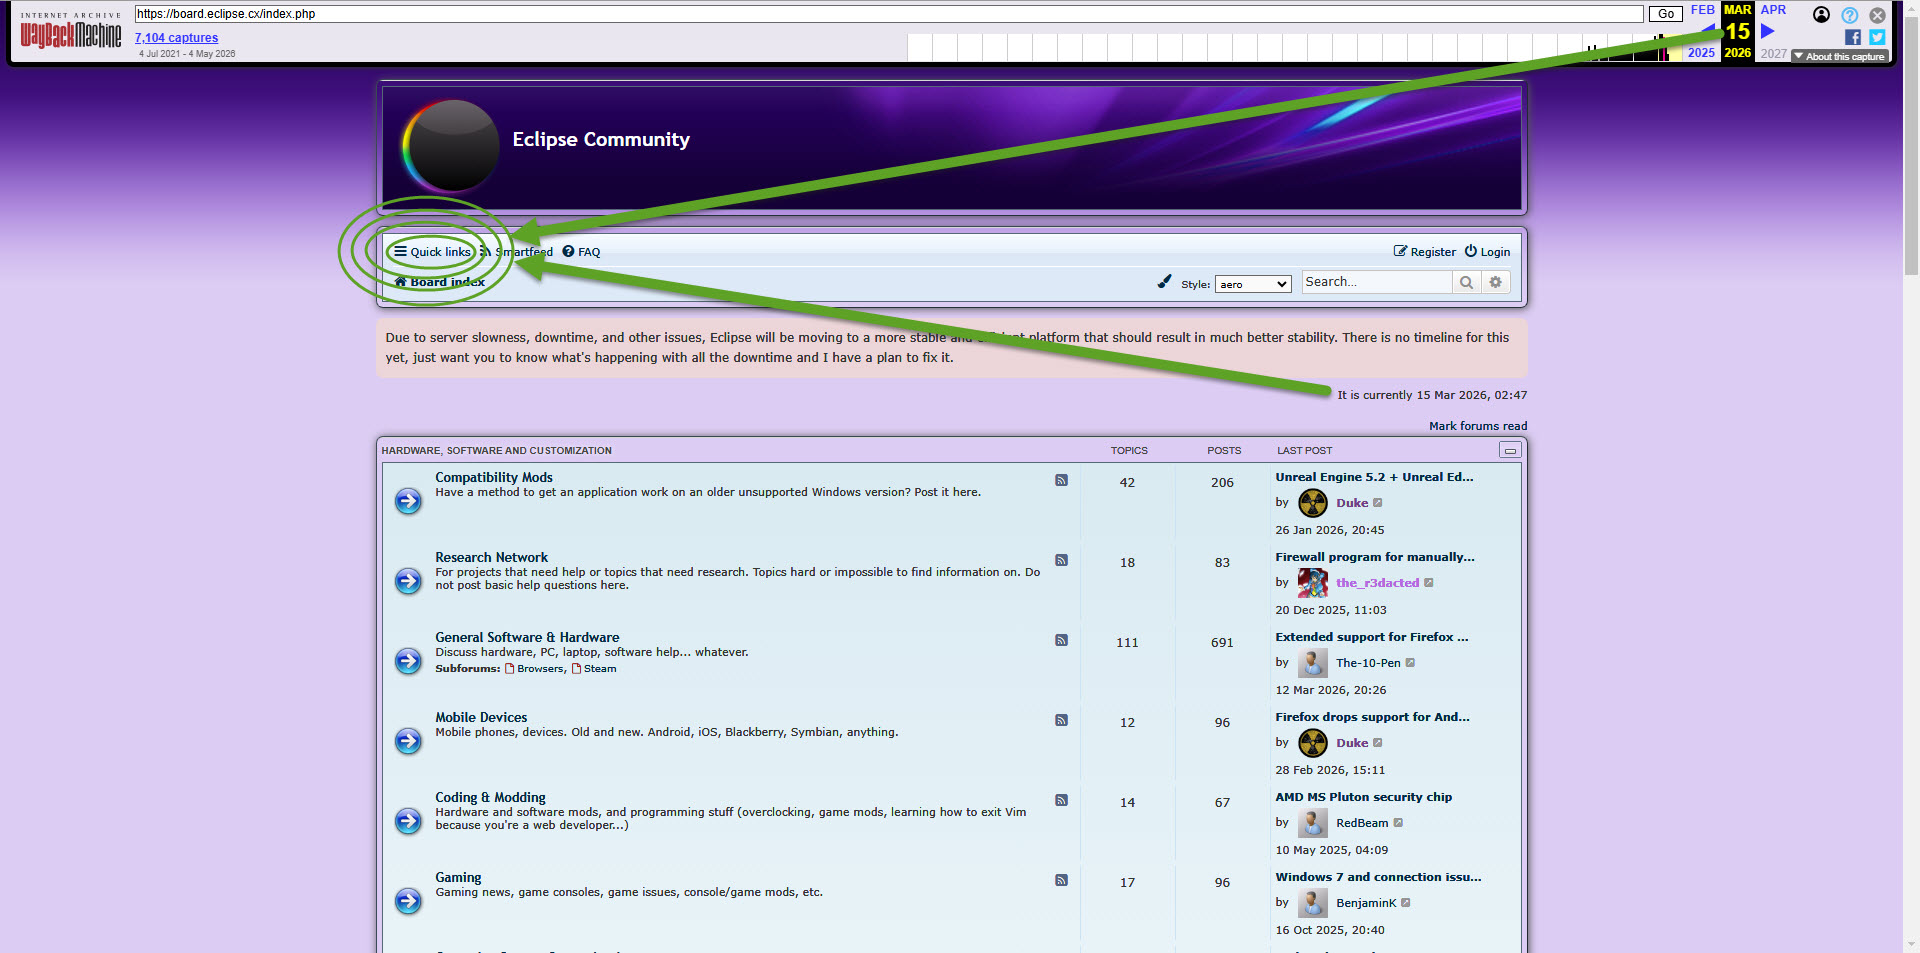The height and width of the screenshot is (953, 1920).
Task: Open the Browsers subforum
Action: click(535, 669)
